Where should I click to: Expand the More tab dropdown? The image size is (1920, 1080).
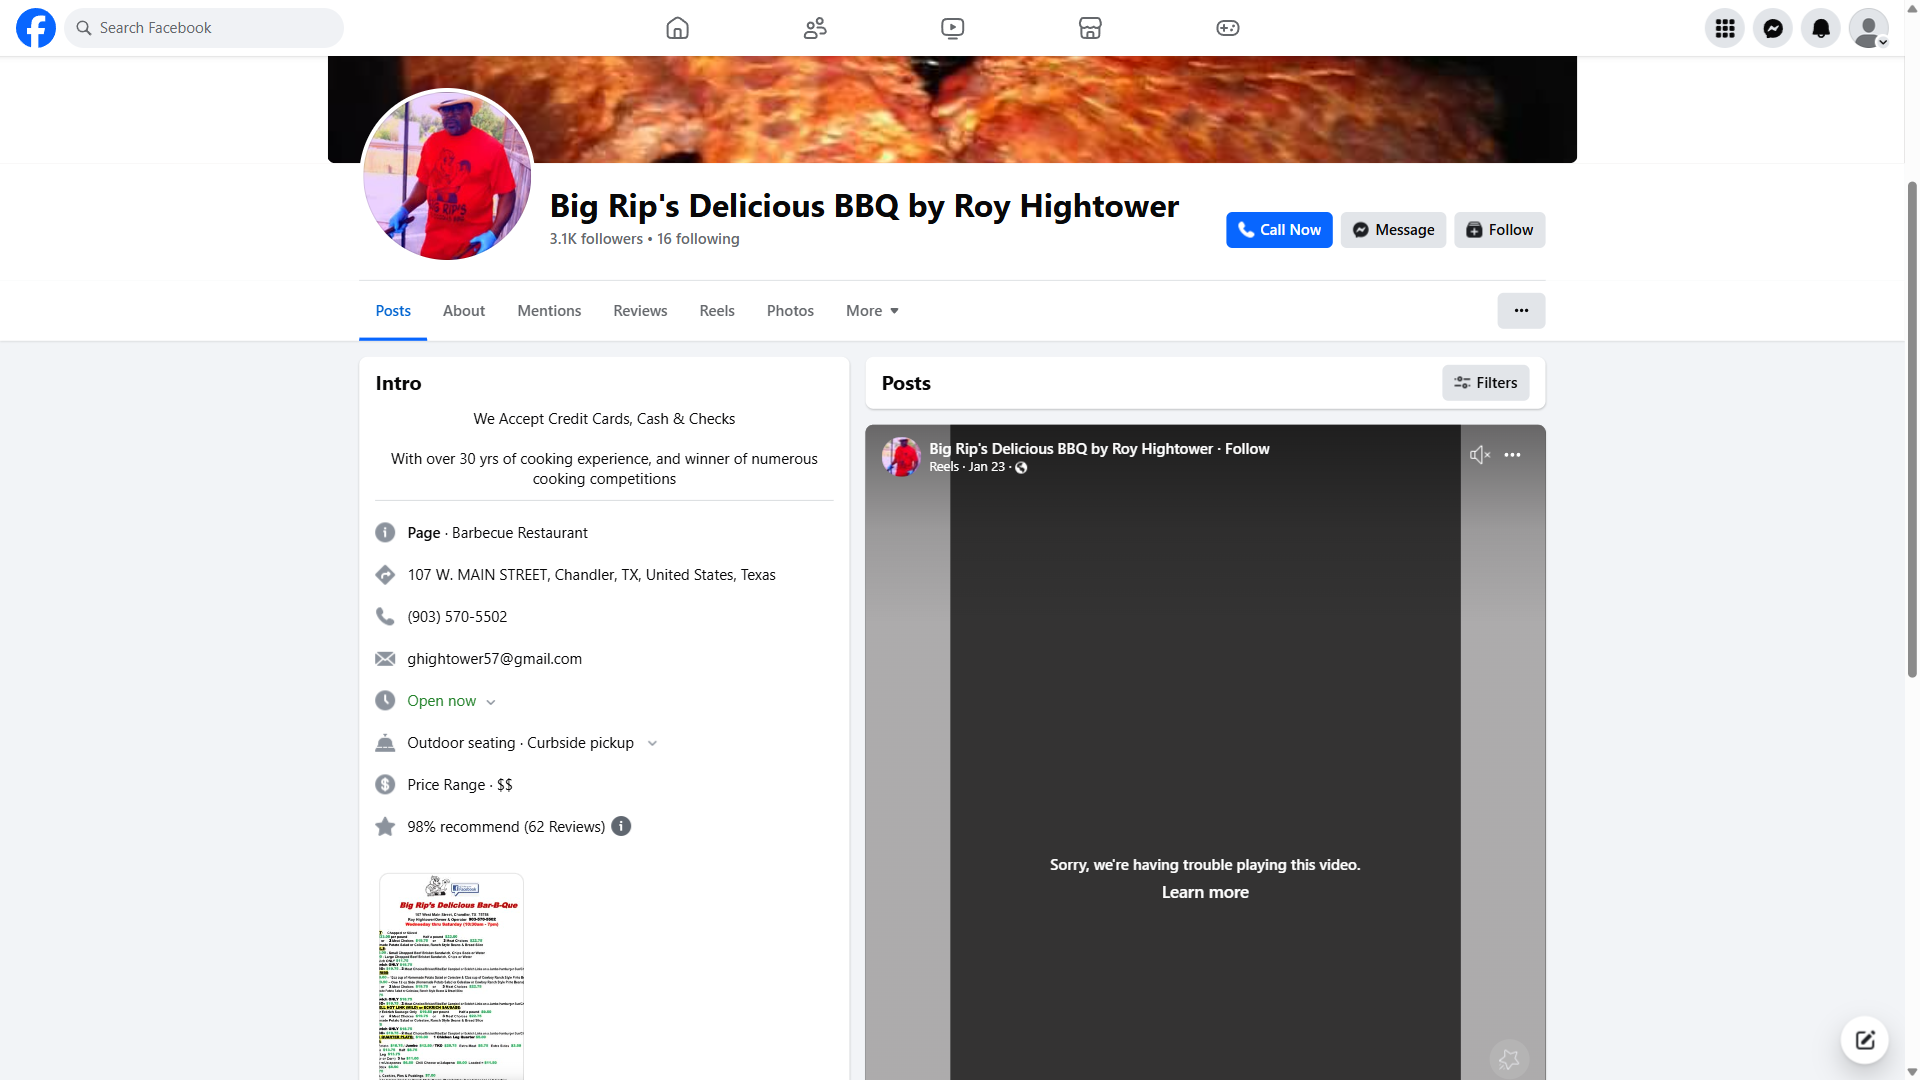point(872,311)
